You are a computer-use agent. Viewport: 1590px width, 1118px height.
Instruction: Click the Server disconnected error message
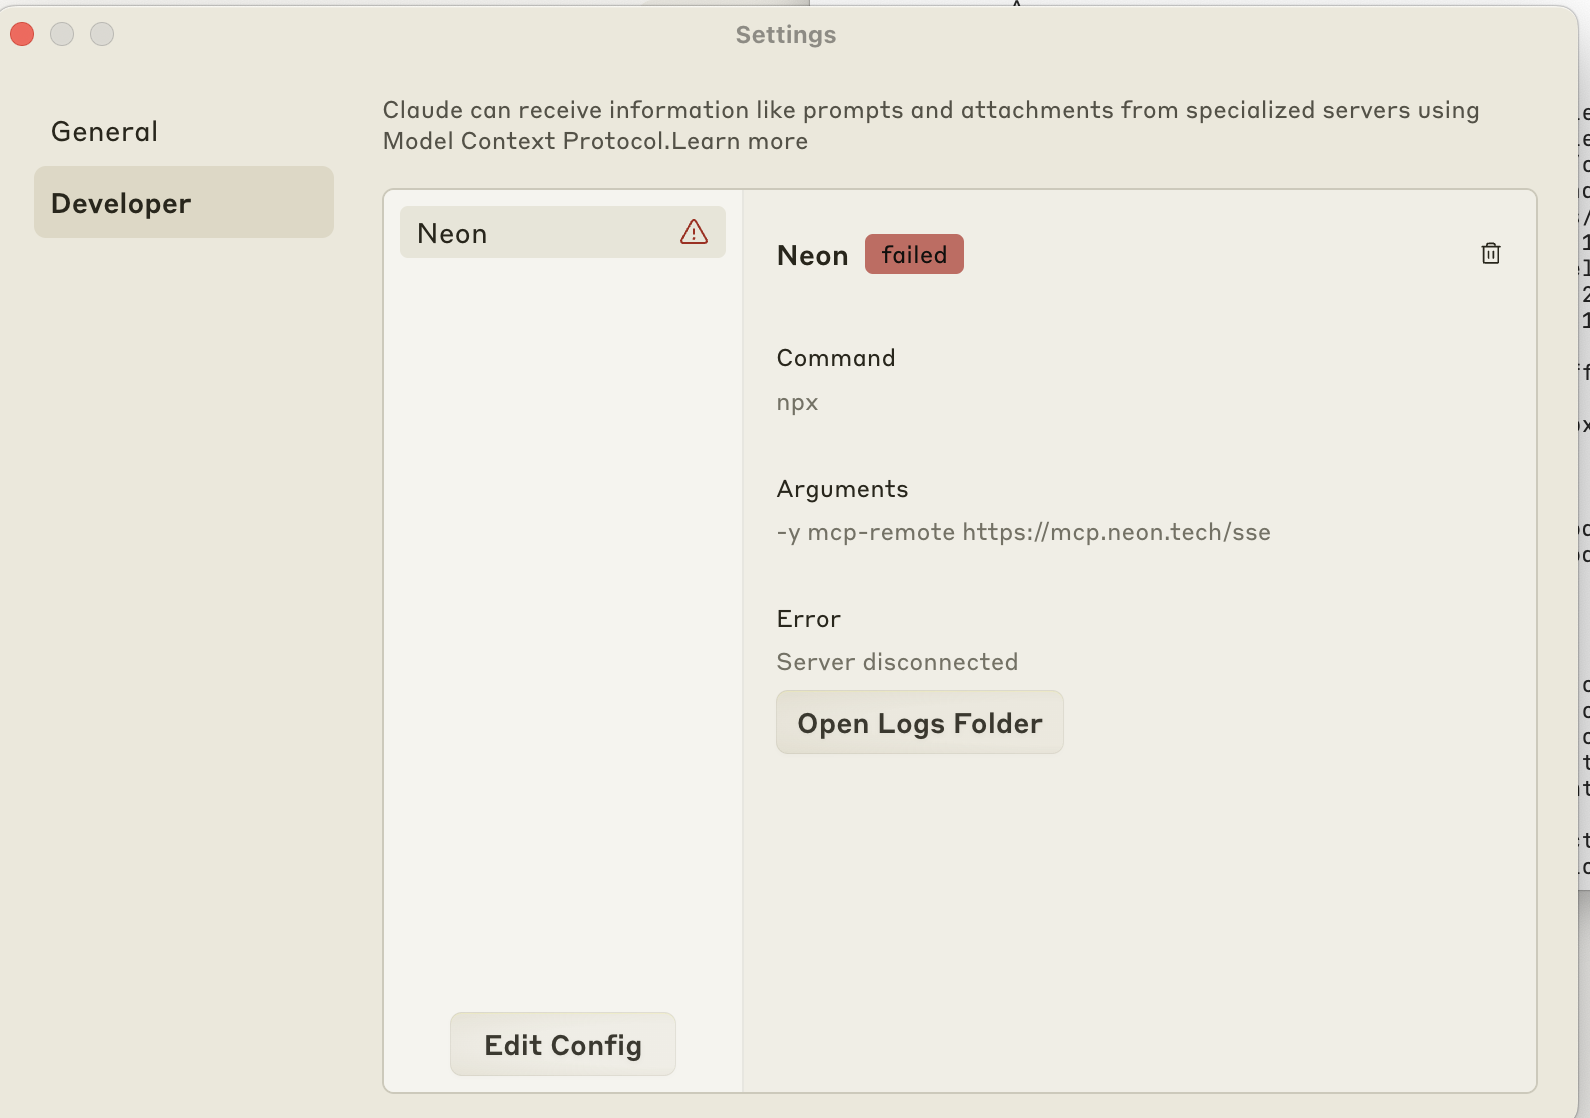click(897, 662)
